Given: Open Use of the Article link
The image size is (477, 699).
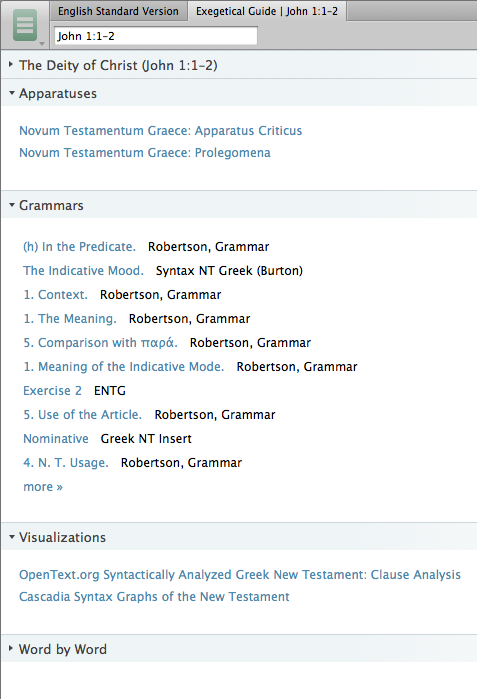Looking at the screenshot, I should (x=82, y=415).
